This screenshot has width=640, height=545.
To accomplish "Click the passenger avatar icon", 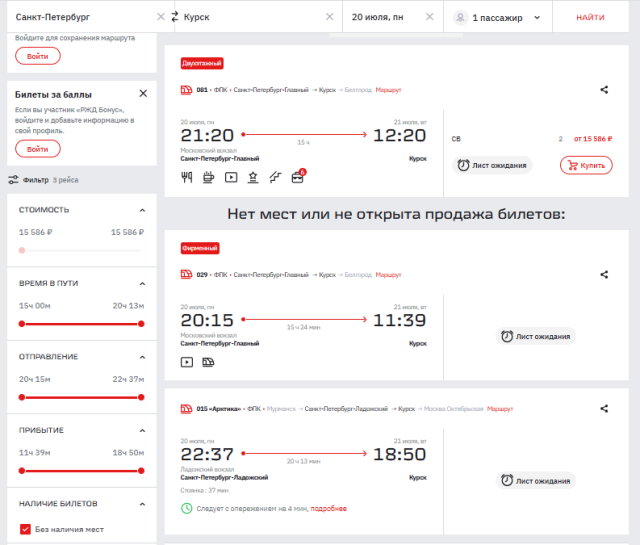I will [x=460, y=18].
